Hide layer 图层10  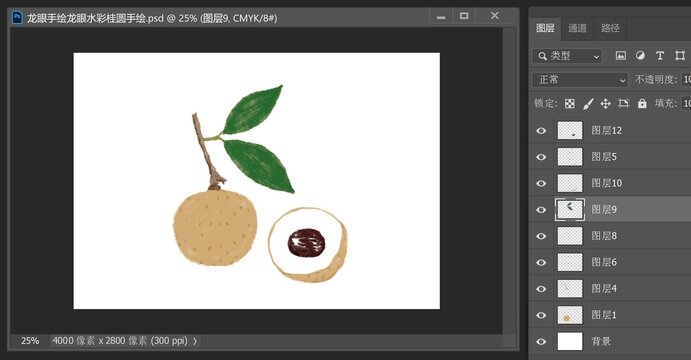(x=541, y=183)
